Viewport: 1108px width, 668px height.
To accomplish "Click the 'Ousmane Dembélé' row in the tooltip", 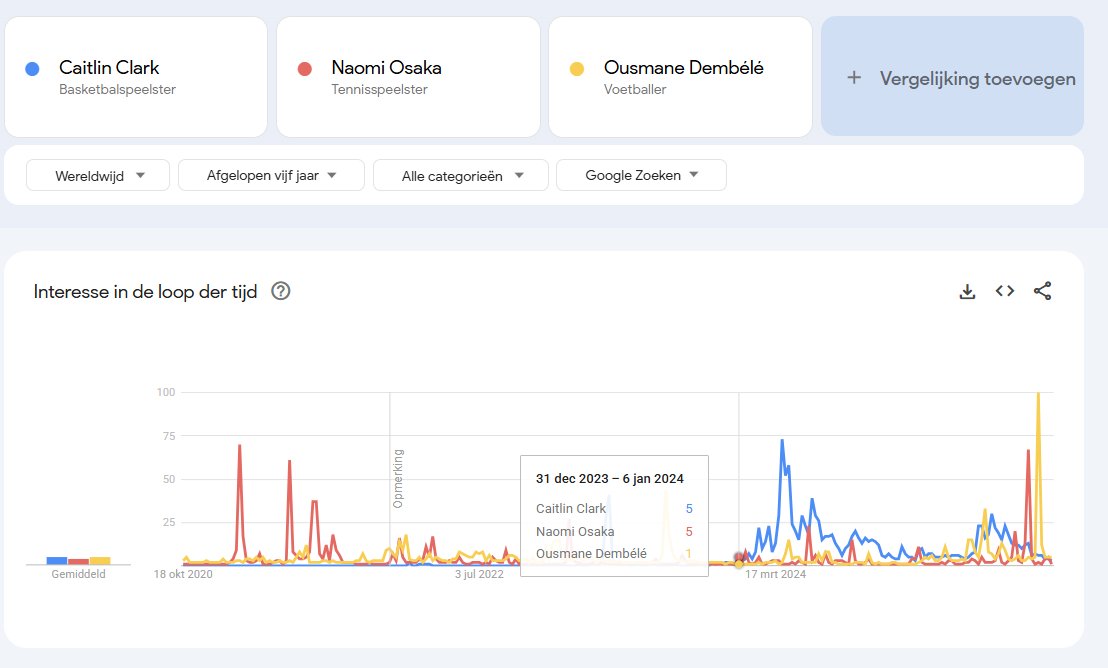I will (x=614, y=553).
